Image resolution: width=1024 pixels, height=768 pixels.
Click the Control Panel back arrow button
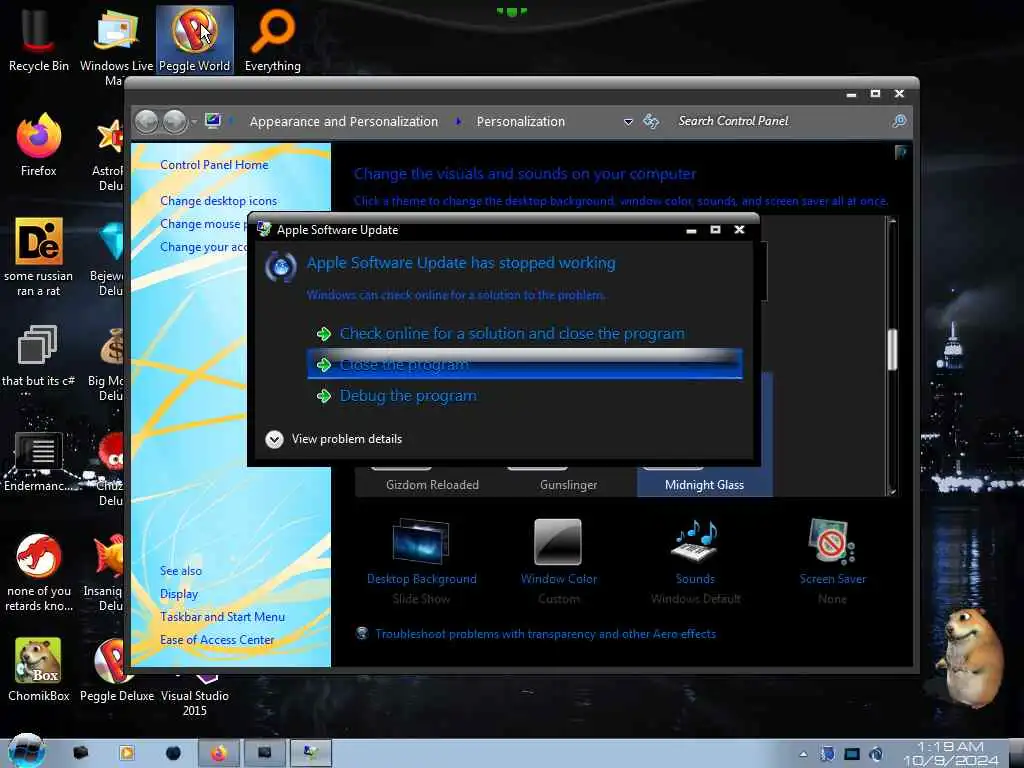coord(146,121)
